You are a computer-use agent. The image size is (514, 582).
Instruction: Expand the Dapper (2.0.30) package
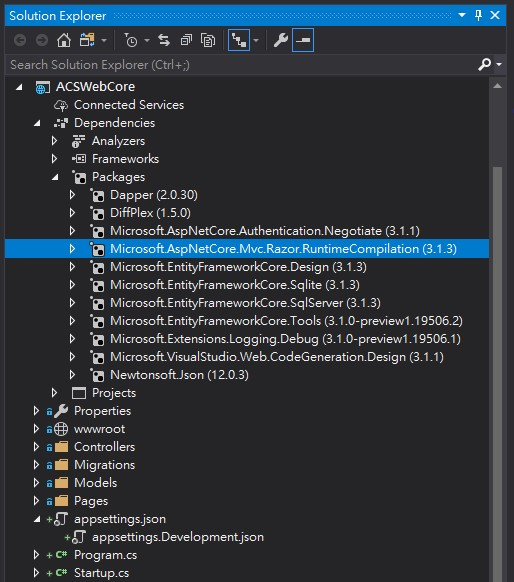(x=72, y=195)
